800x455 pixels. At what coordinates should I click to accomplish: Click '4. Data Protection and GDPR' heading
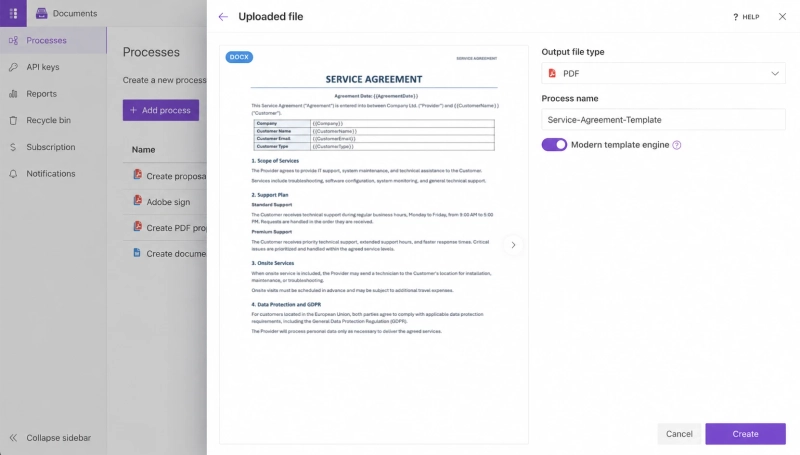pos(286,305)
